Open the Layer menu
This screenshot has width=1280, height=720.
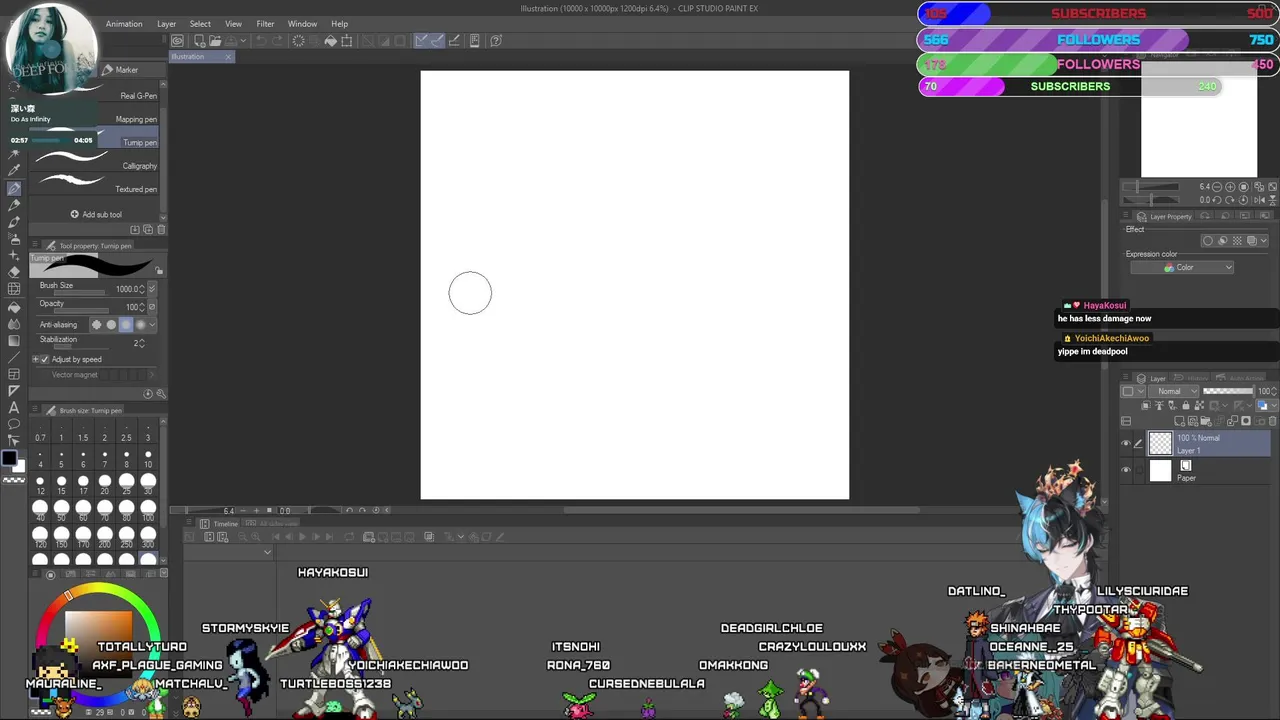[166, 24]
